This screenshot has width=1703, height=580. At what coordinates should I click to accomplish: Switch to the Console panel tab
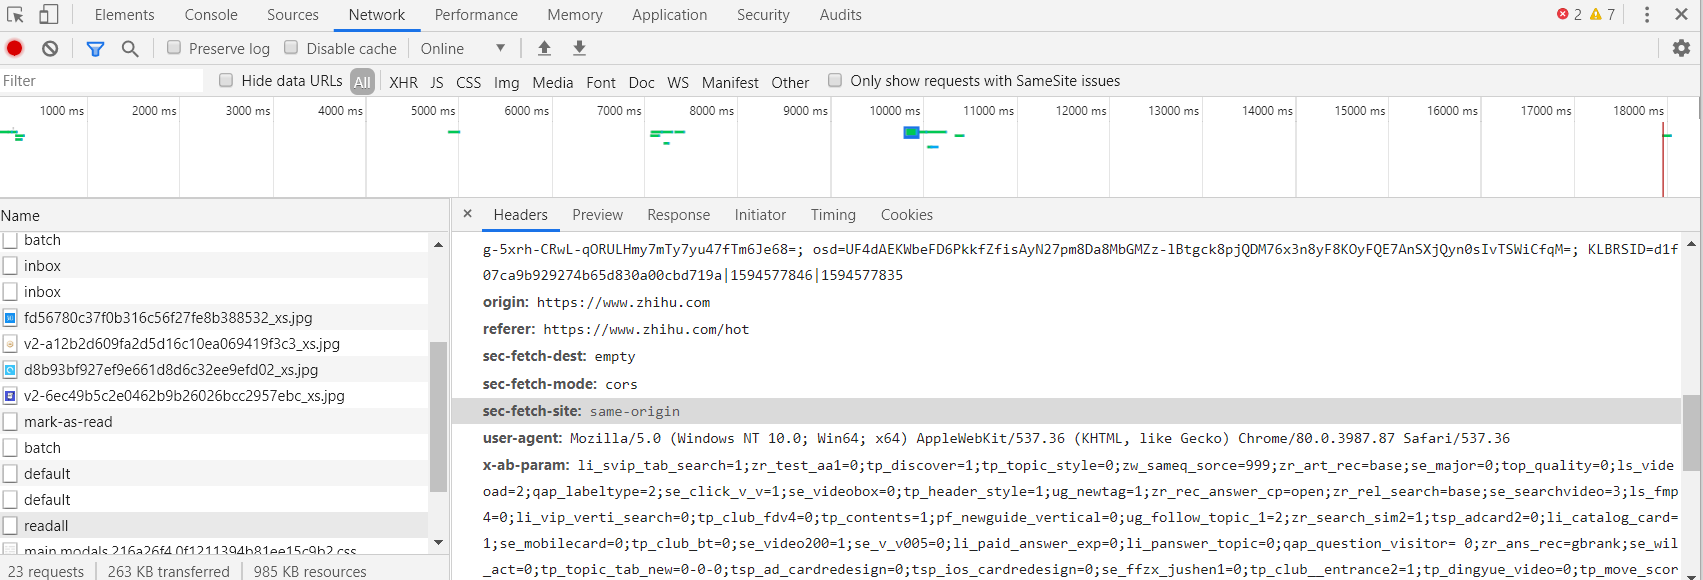point(211,15)
